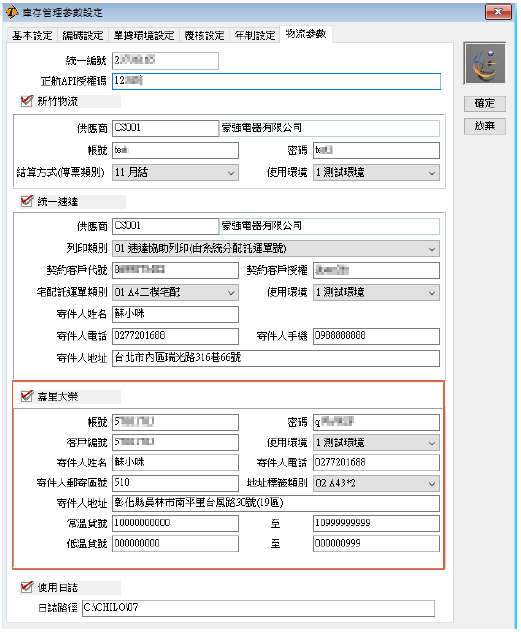Click 密碼 field in 嘉里大榮 section
521x632 pixels.
tap(376, 422)
